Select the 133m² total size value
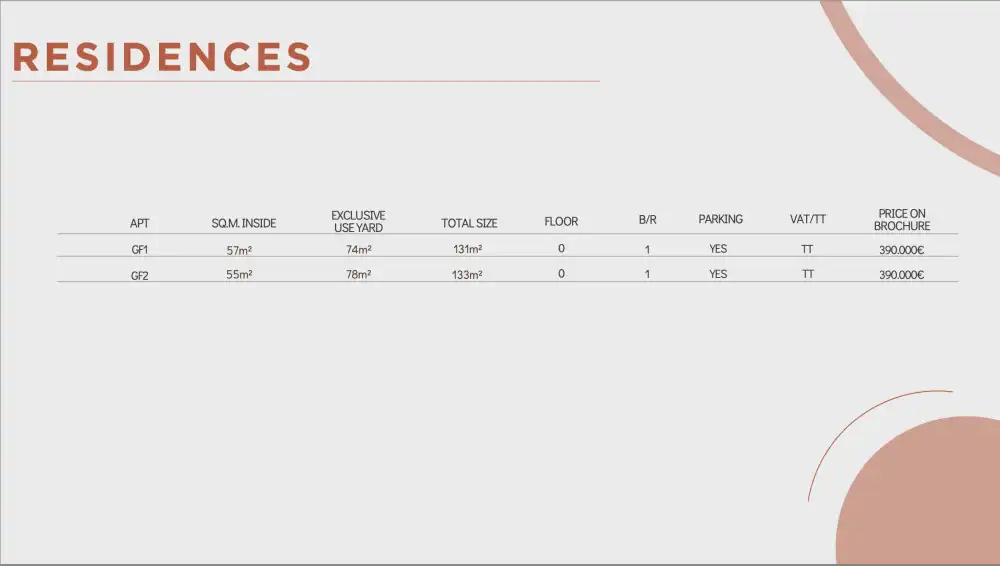Screen dimensions: 1000x566 pos(467,275)
